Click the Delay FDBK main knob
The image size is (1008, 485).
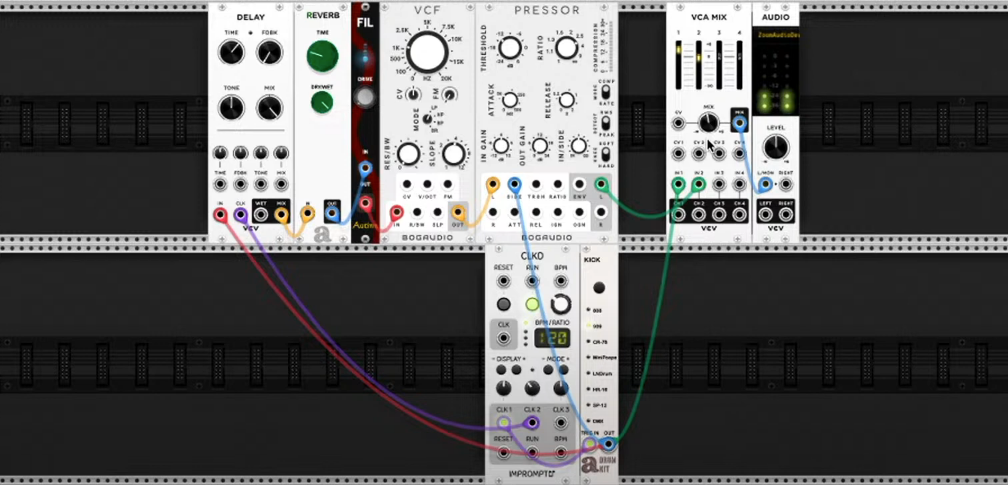(269, 52)
